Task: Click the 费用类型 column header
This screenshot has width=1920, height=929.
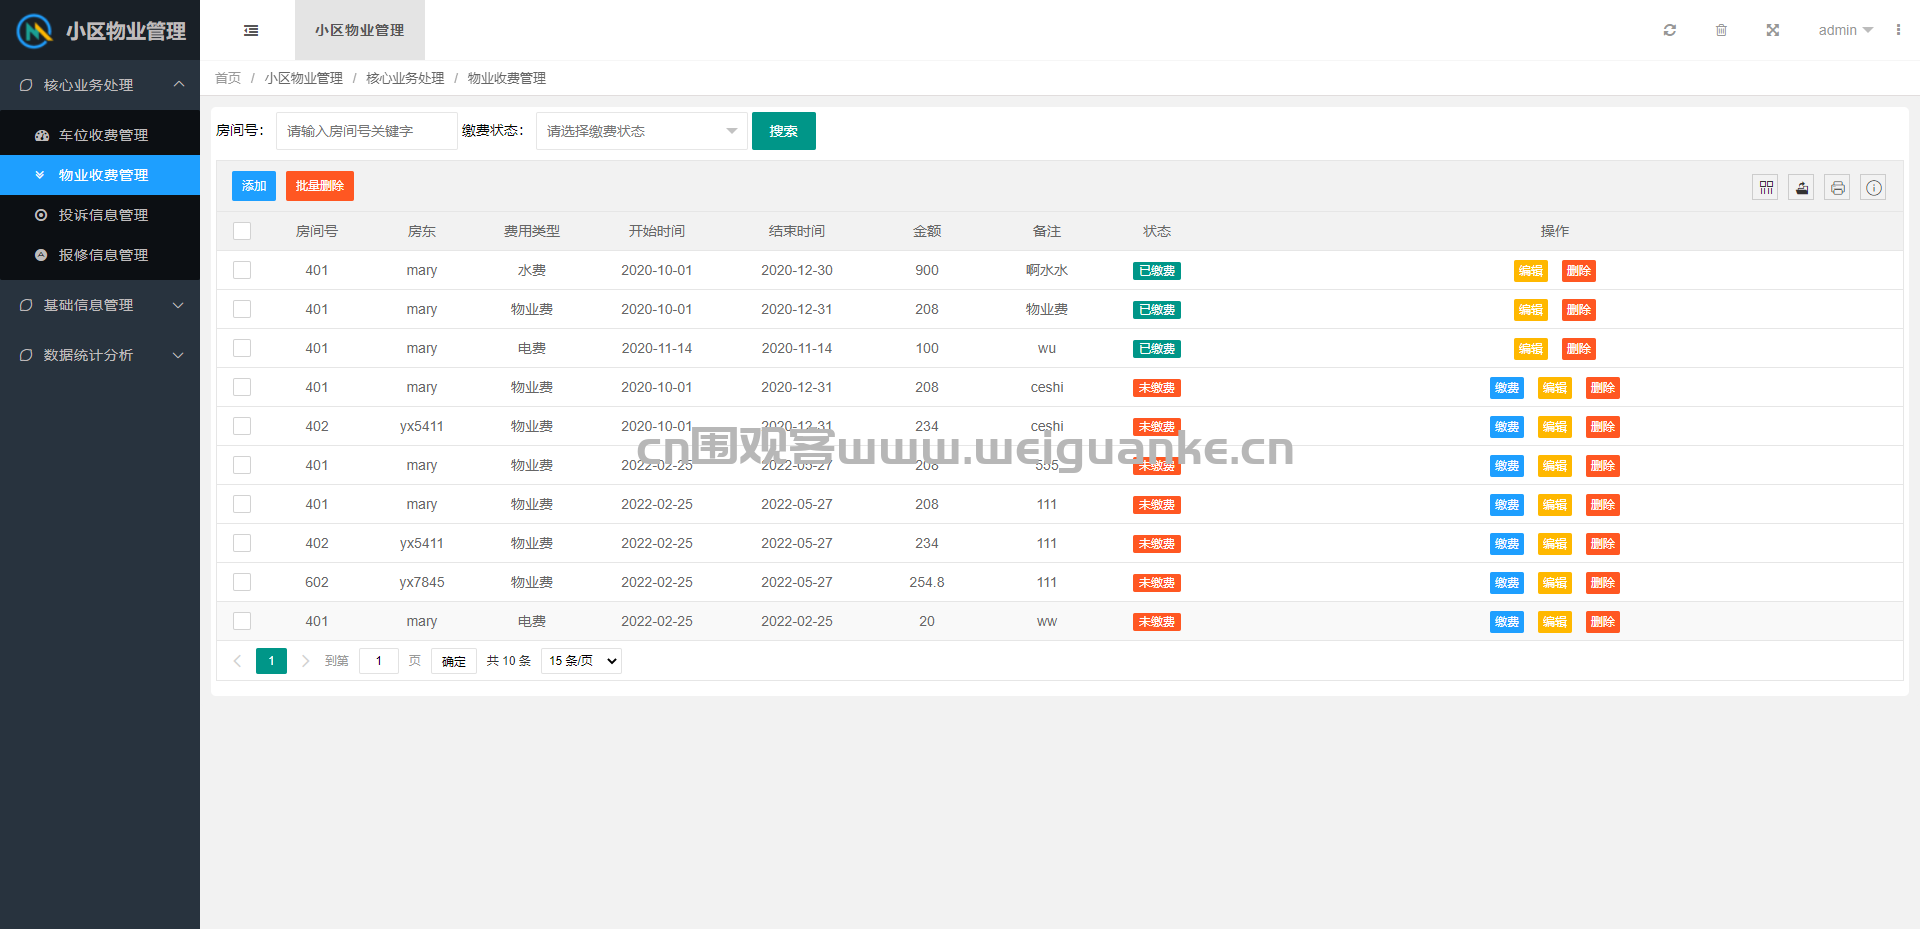Action: click(x=532, y=231)
